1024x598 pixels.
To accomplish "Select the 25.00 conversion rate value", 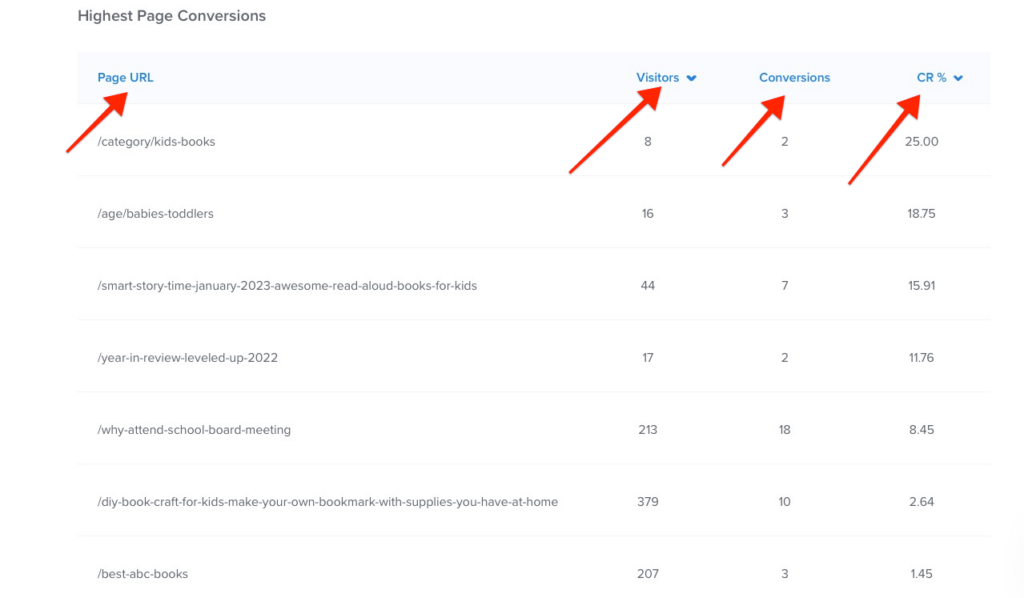I will (919, 141).
